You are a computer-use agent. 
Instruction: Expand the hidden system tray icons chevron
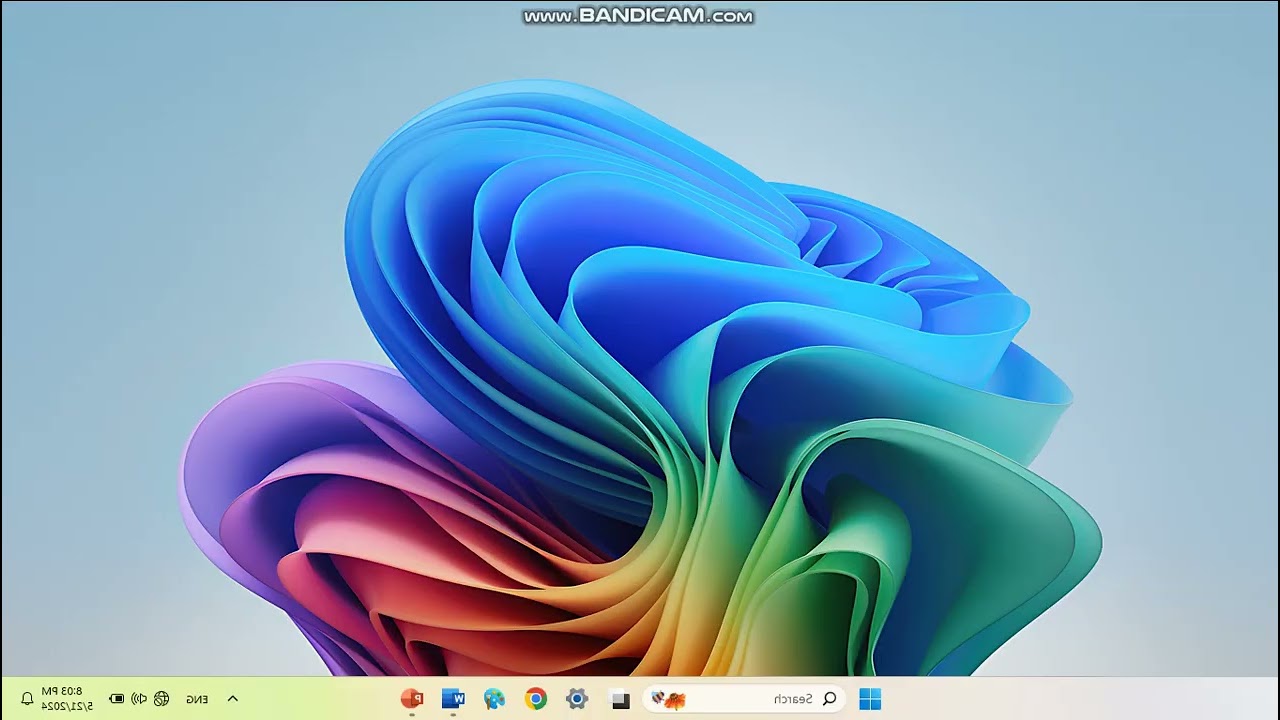pos(233,699)
